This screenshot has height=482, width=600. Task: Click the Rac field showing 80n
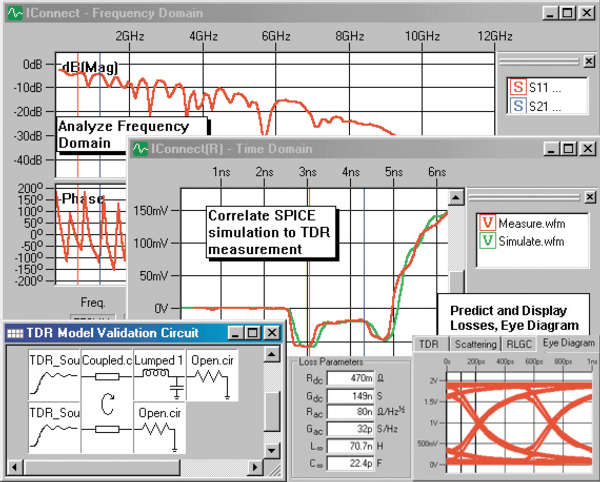click(350, 412)
